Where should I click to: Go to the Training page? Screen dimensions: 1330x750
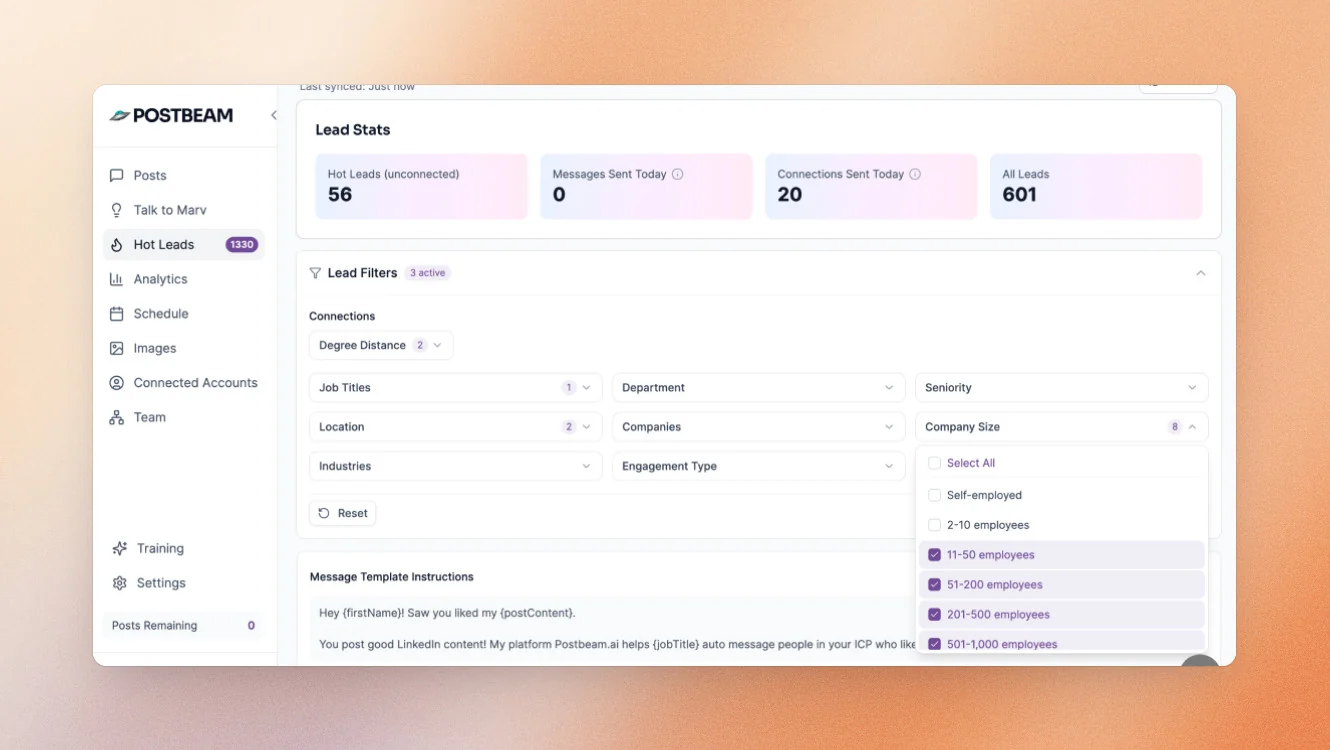pyautogui.click(x=184, y=548)
